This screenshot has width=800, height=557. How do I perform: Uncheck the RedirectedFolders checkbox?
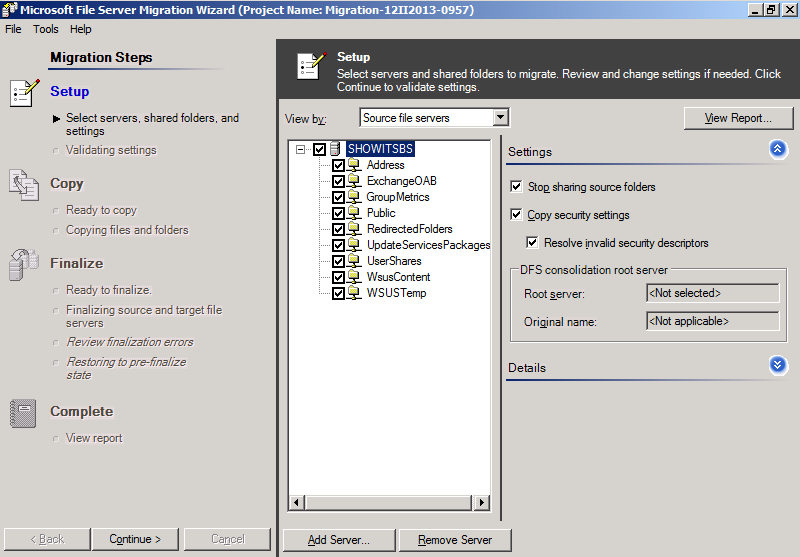(x=338, y=230)
